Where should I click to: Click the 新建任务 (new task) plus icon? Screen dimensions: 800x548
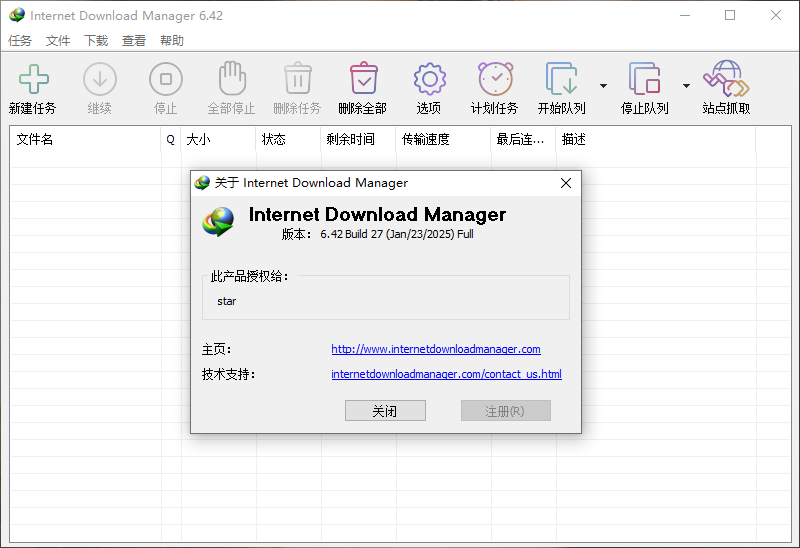[34, 79]
